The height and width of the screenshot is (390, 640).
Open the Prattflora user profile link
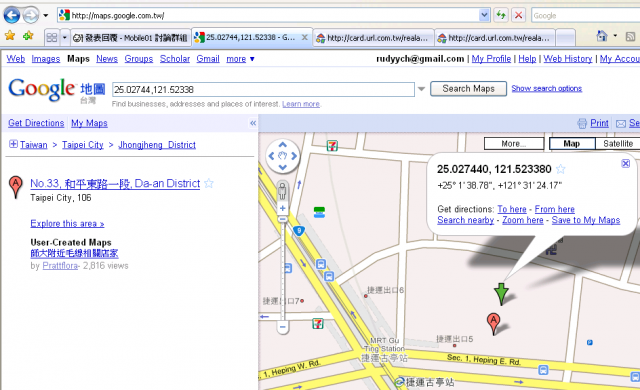60,266
